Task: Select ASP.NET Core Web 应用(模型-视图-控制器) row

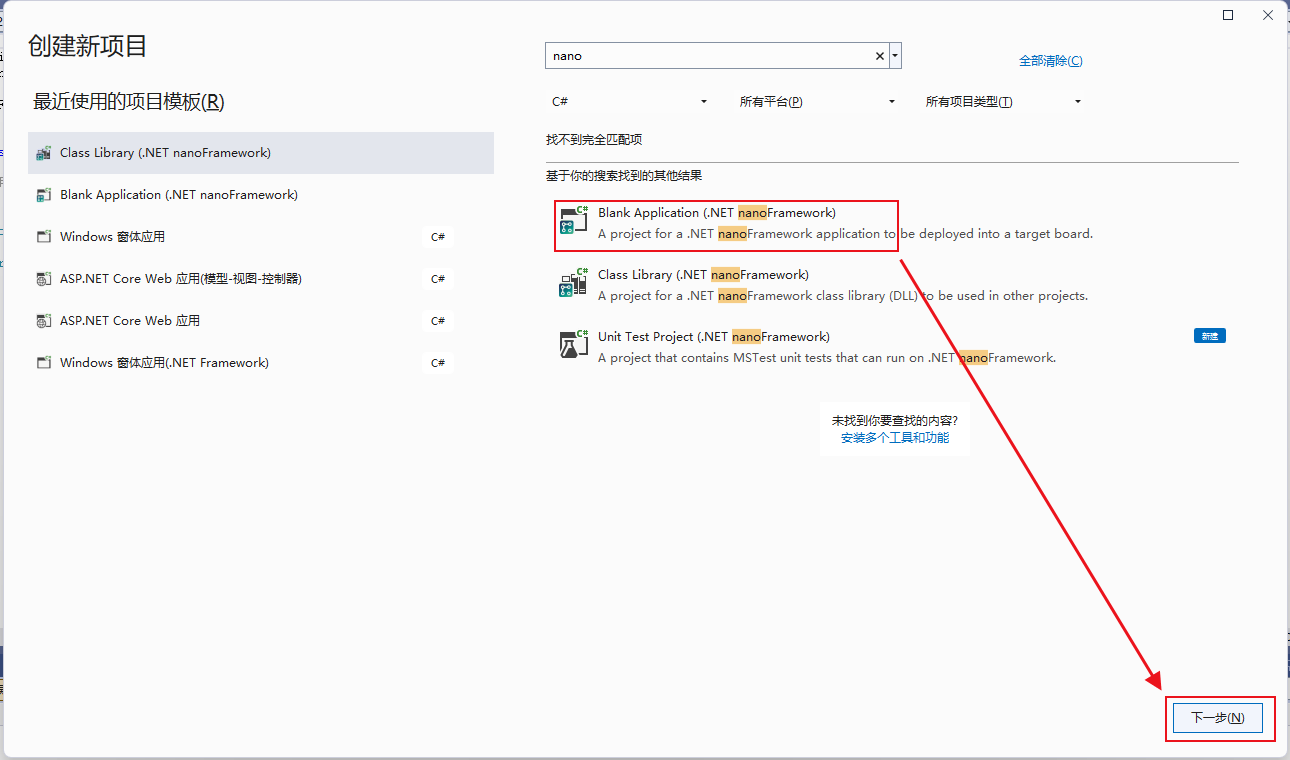Action: (x=261, y=279)
